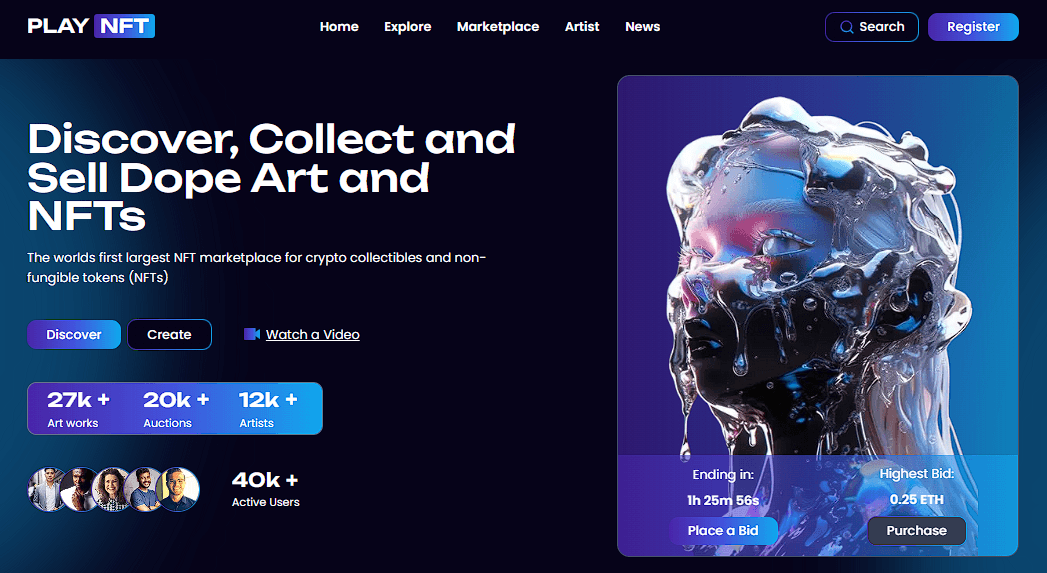Select the middle woman's avatar

pos(112,490)
